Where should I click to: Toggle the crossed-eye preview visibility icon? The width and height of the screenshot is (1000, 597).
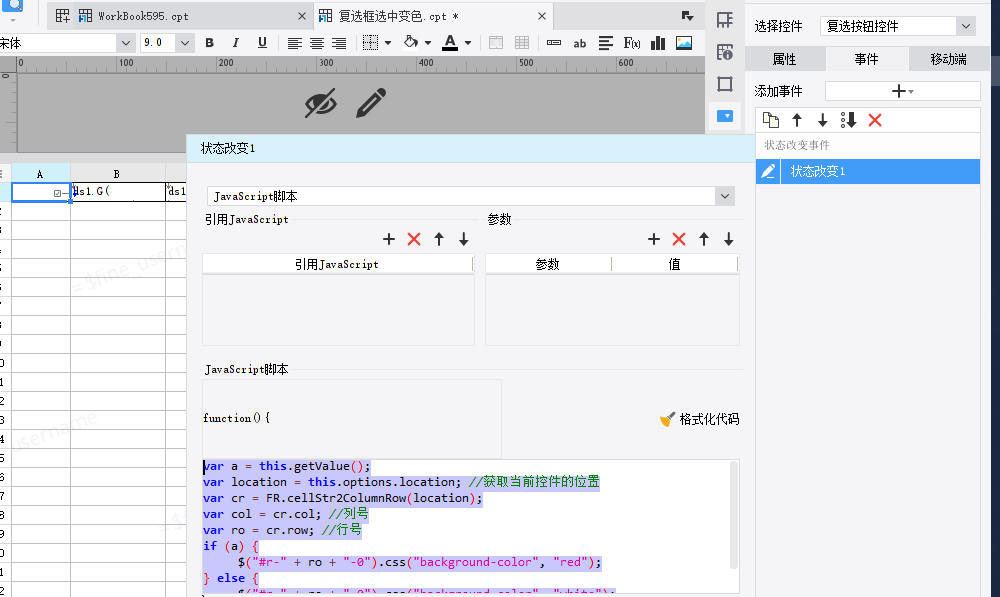[320, 103]
